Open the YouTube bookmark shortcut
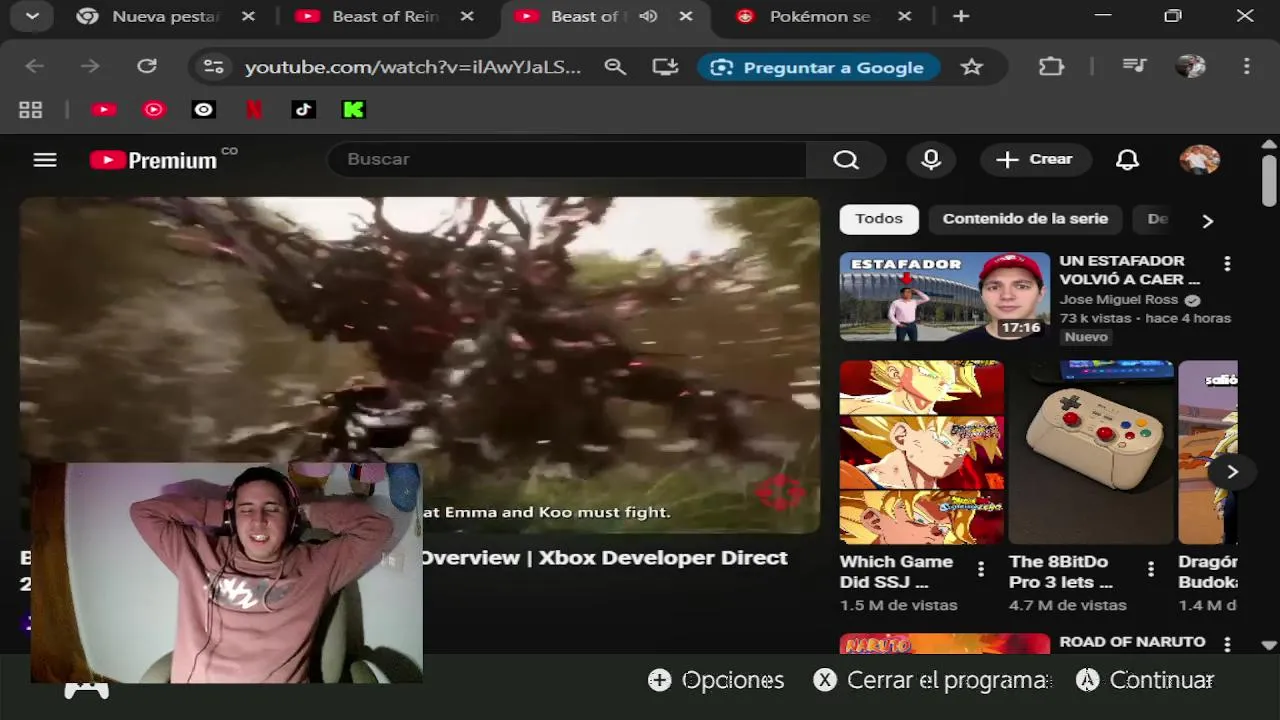The height and width of the screenshot is (720, 1280). click(104, 110)
